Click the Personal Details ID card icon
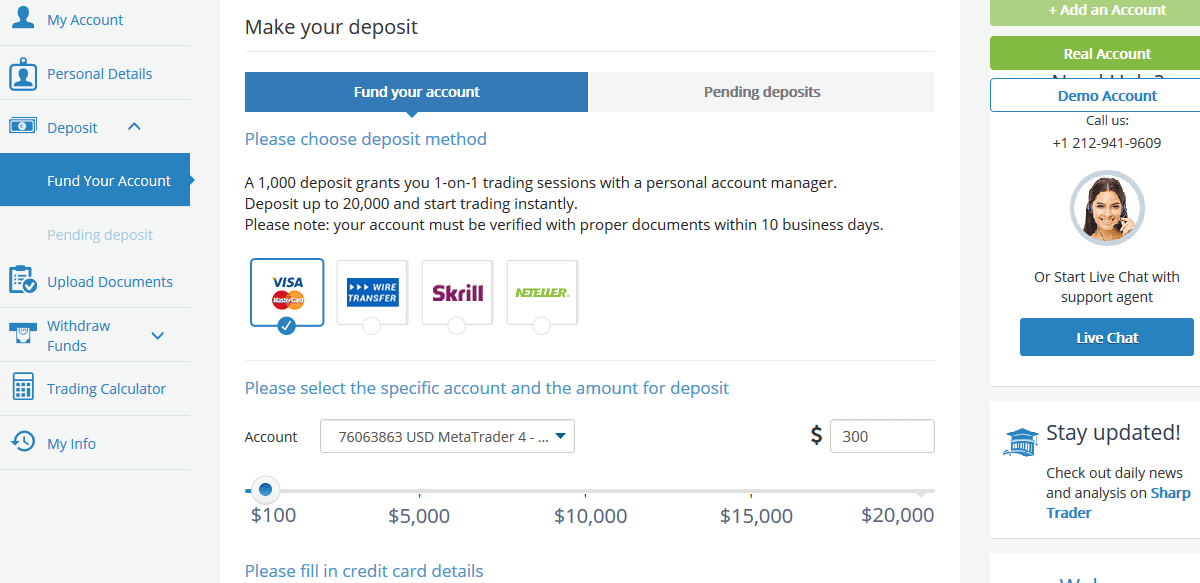The image size is (1200, 583). coord(23,74)
